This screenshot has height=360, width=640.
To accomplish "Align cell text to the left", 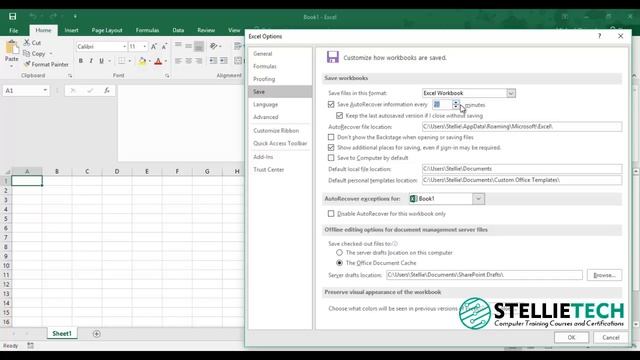I will point(178,61).
